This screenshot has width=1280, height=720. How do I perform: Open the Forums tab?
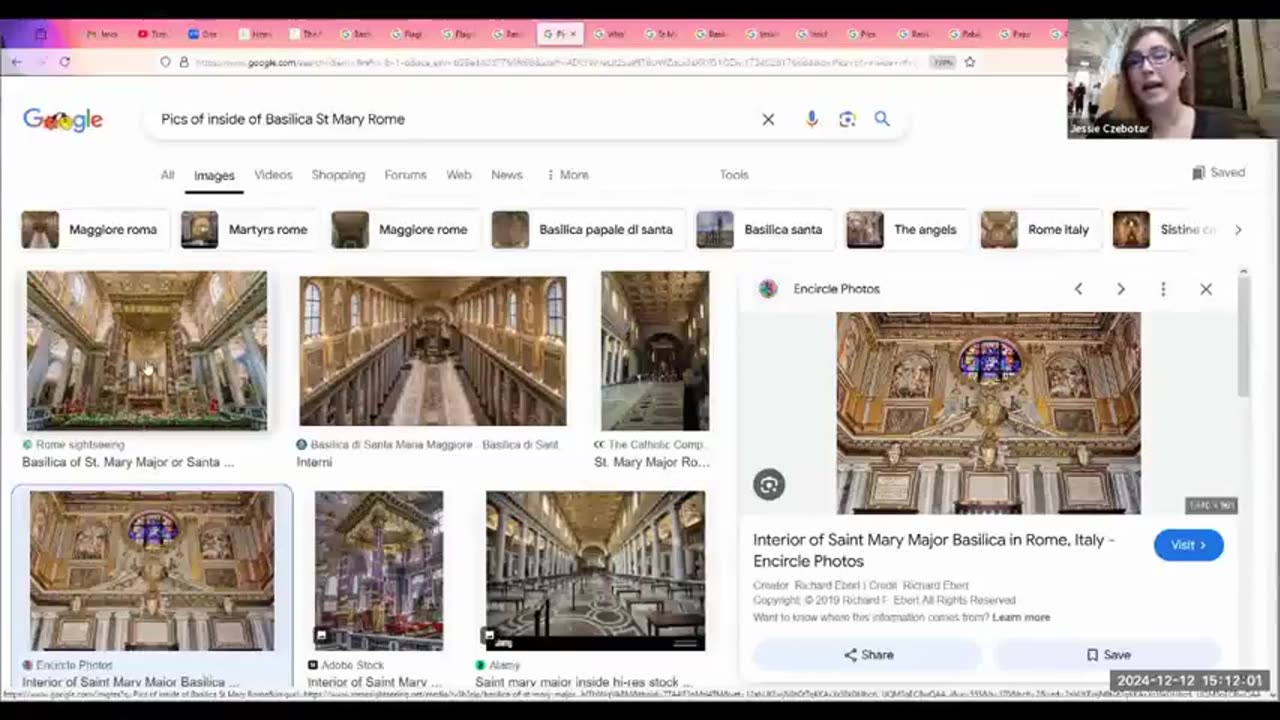tap(405, 174)
